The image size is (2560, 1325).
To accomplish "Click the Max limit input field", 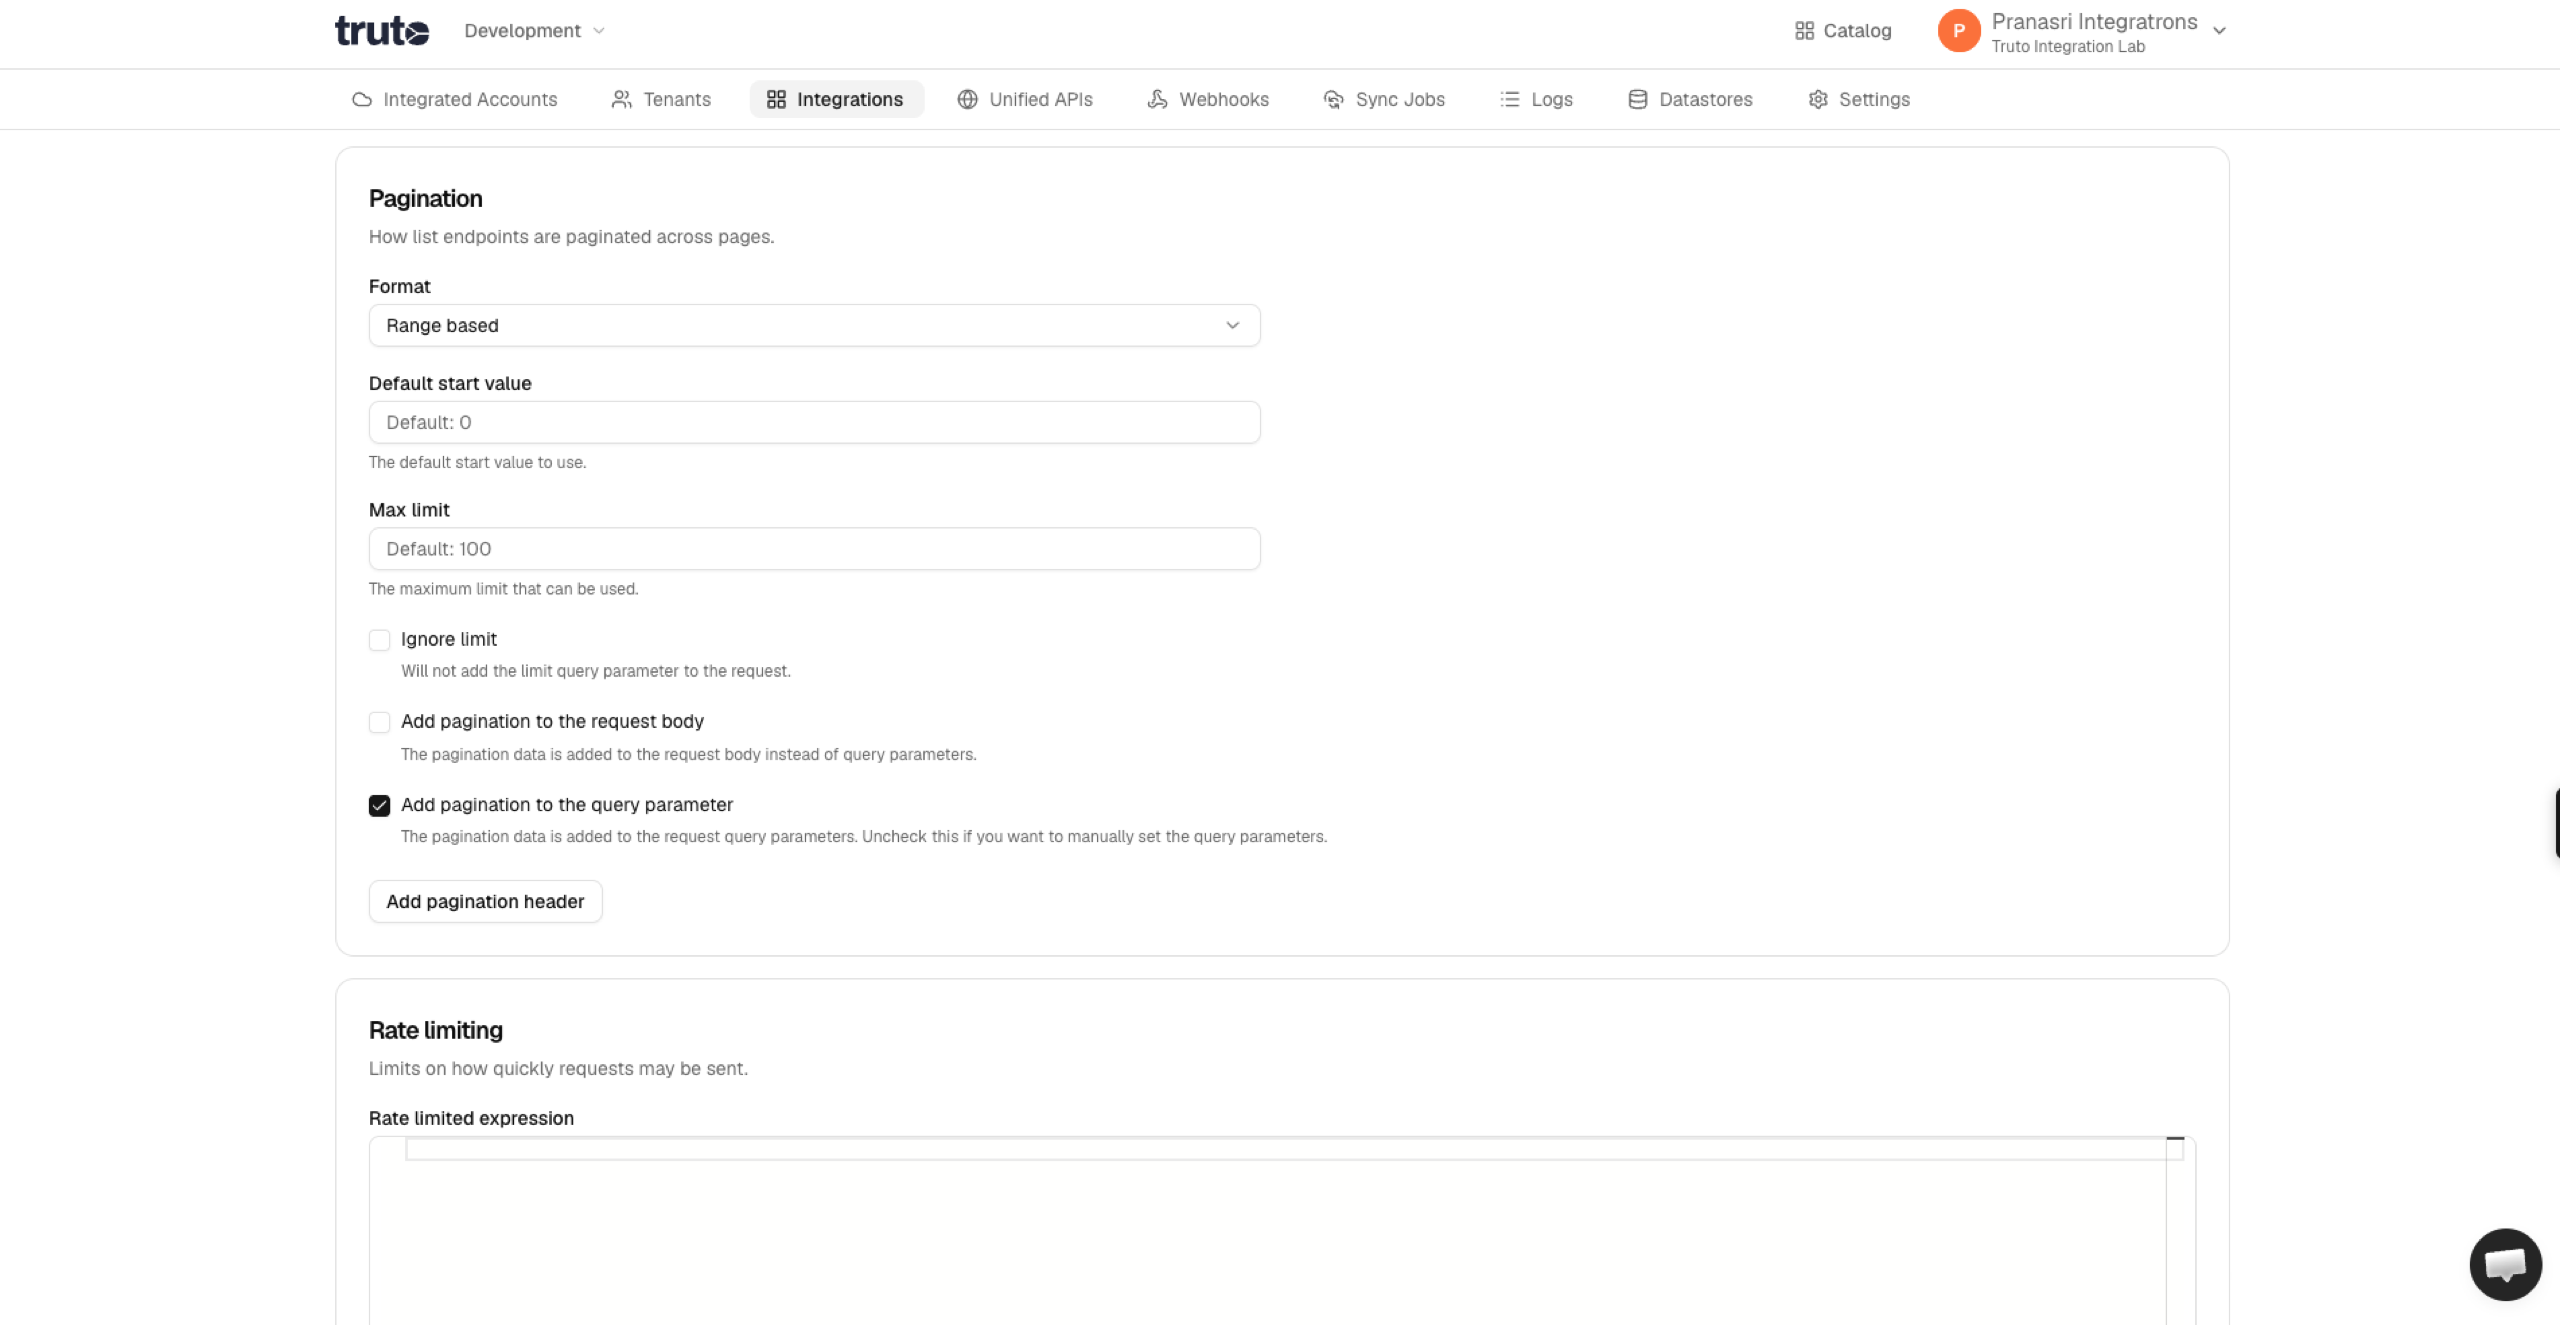I will [814, 549].
